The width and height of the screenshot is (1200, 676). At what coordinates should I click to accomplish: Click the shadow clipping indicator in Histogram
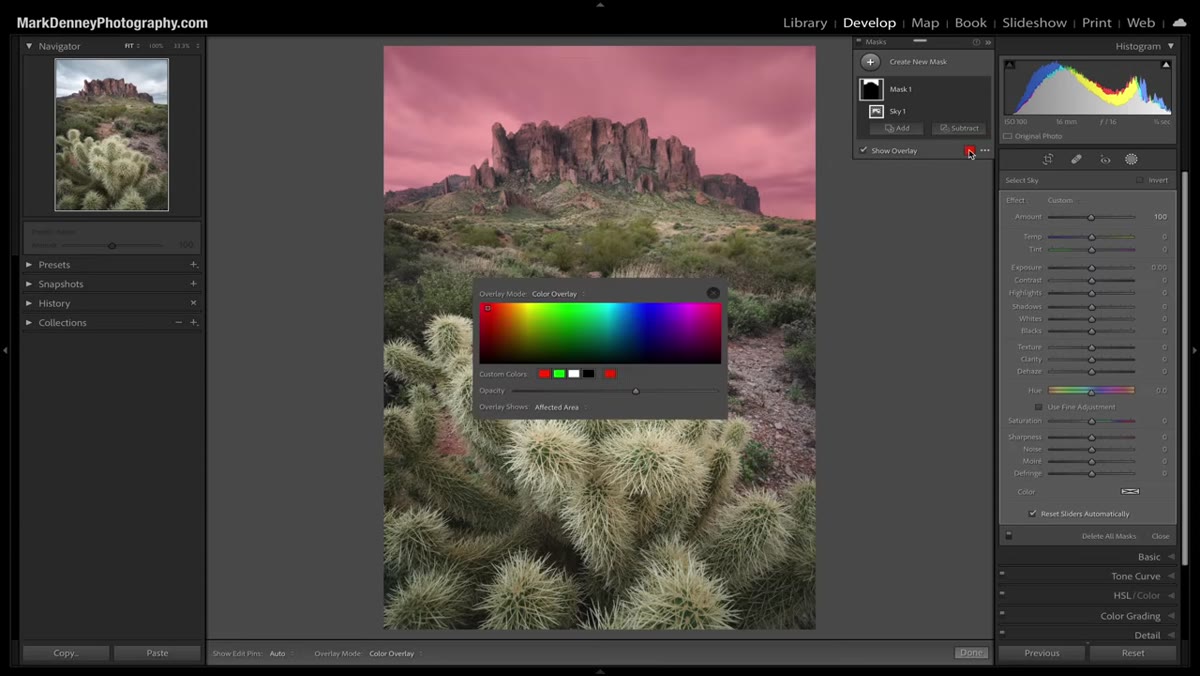(x=1009, y=65)
